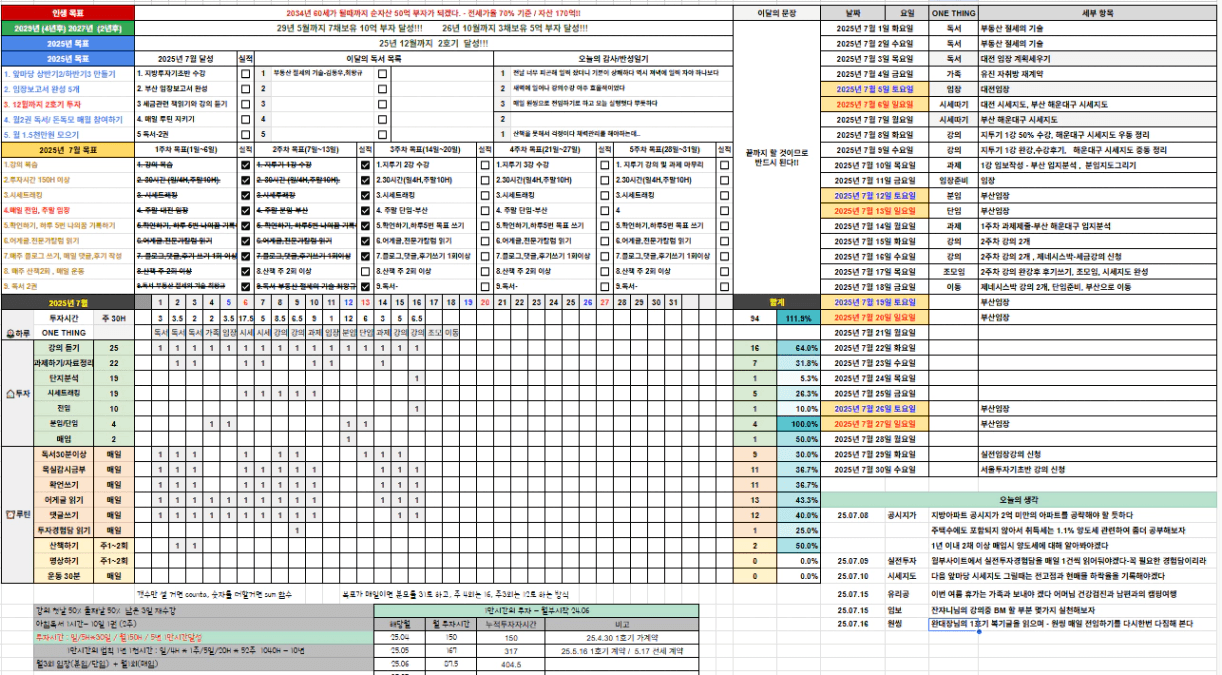Viewport: 1222px width, 675px height.
Task: Select the 오늘의 생각 section header
Action: [x=1020, y=499]
